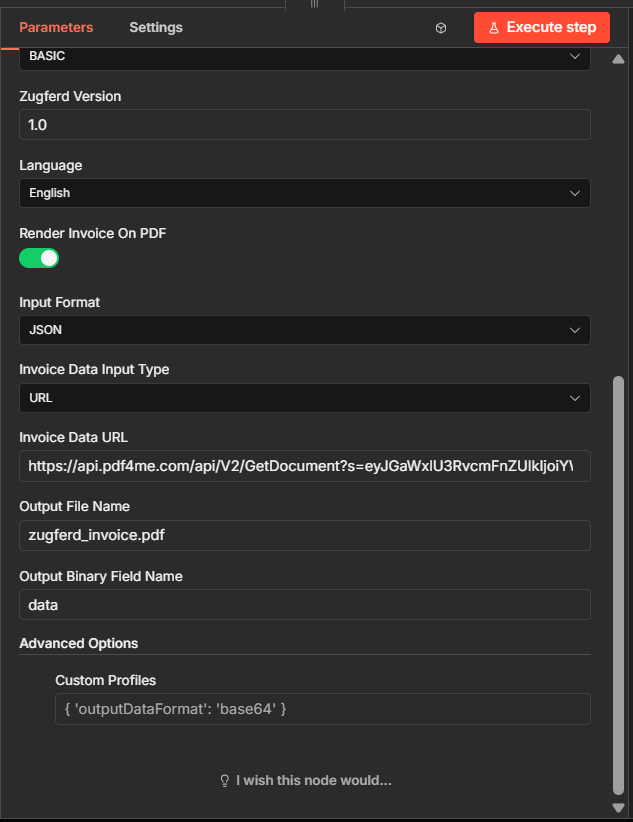Switch to the Settings tab
Image resolution: width=633 pixels, height=822 pixels.
(x=155, y=27)
